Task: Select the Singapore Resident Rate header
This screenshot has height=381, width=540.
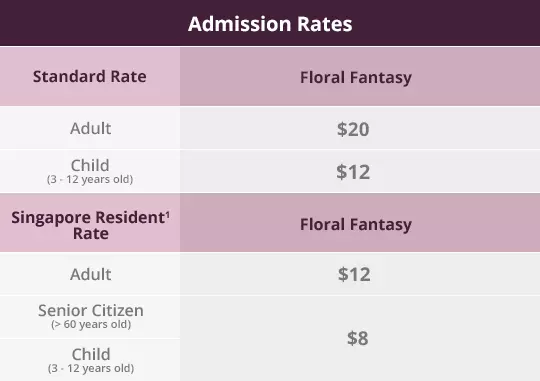Action: click(x=90, y=225)
